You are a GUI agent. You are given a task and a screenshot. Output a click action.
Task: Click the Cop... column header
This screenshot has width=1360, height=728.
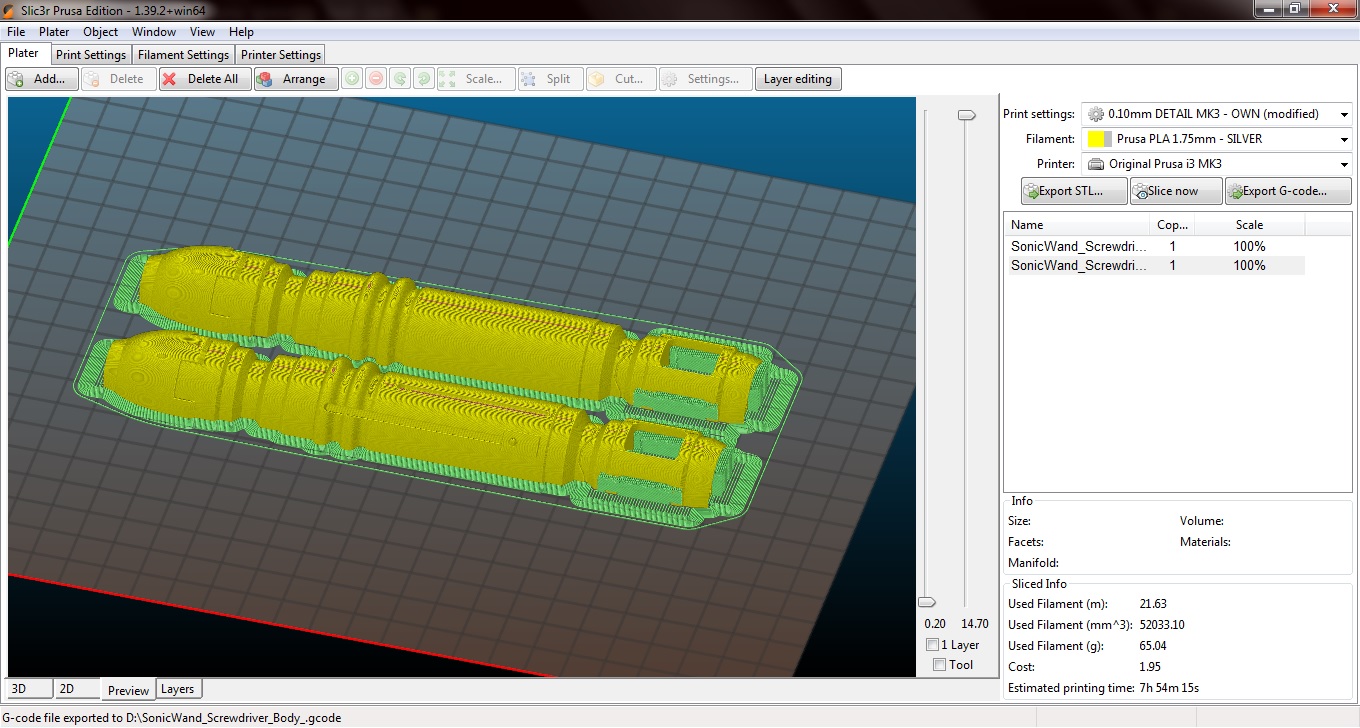pos(1172,225)
